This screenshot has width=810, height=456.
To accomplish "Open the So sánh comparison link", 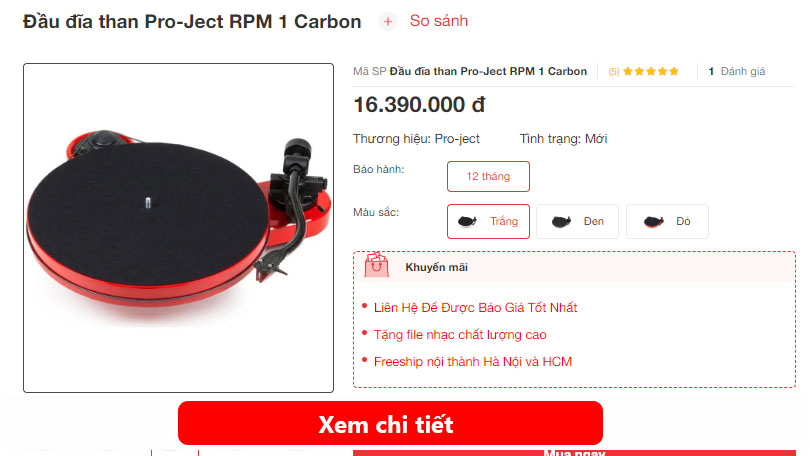I will pos(439,21).
